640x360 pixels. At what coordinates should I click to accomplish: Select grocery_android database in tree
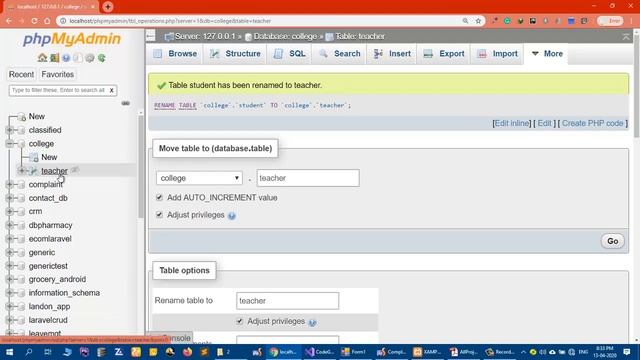[x=57, y=280]
